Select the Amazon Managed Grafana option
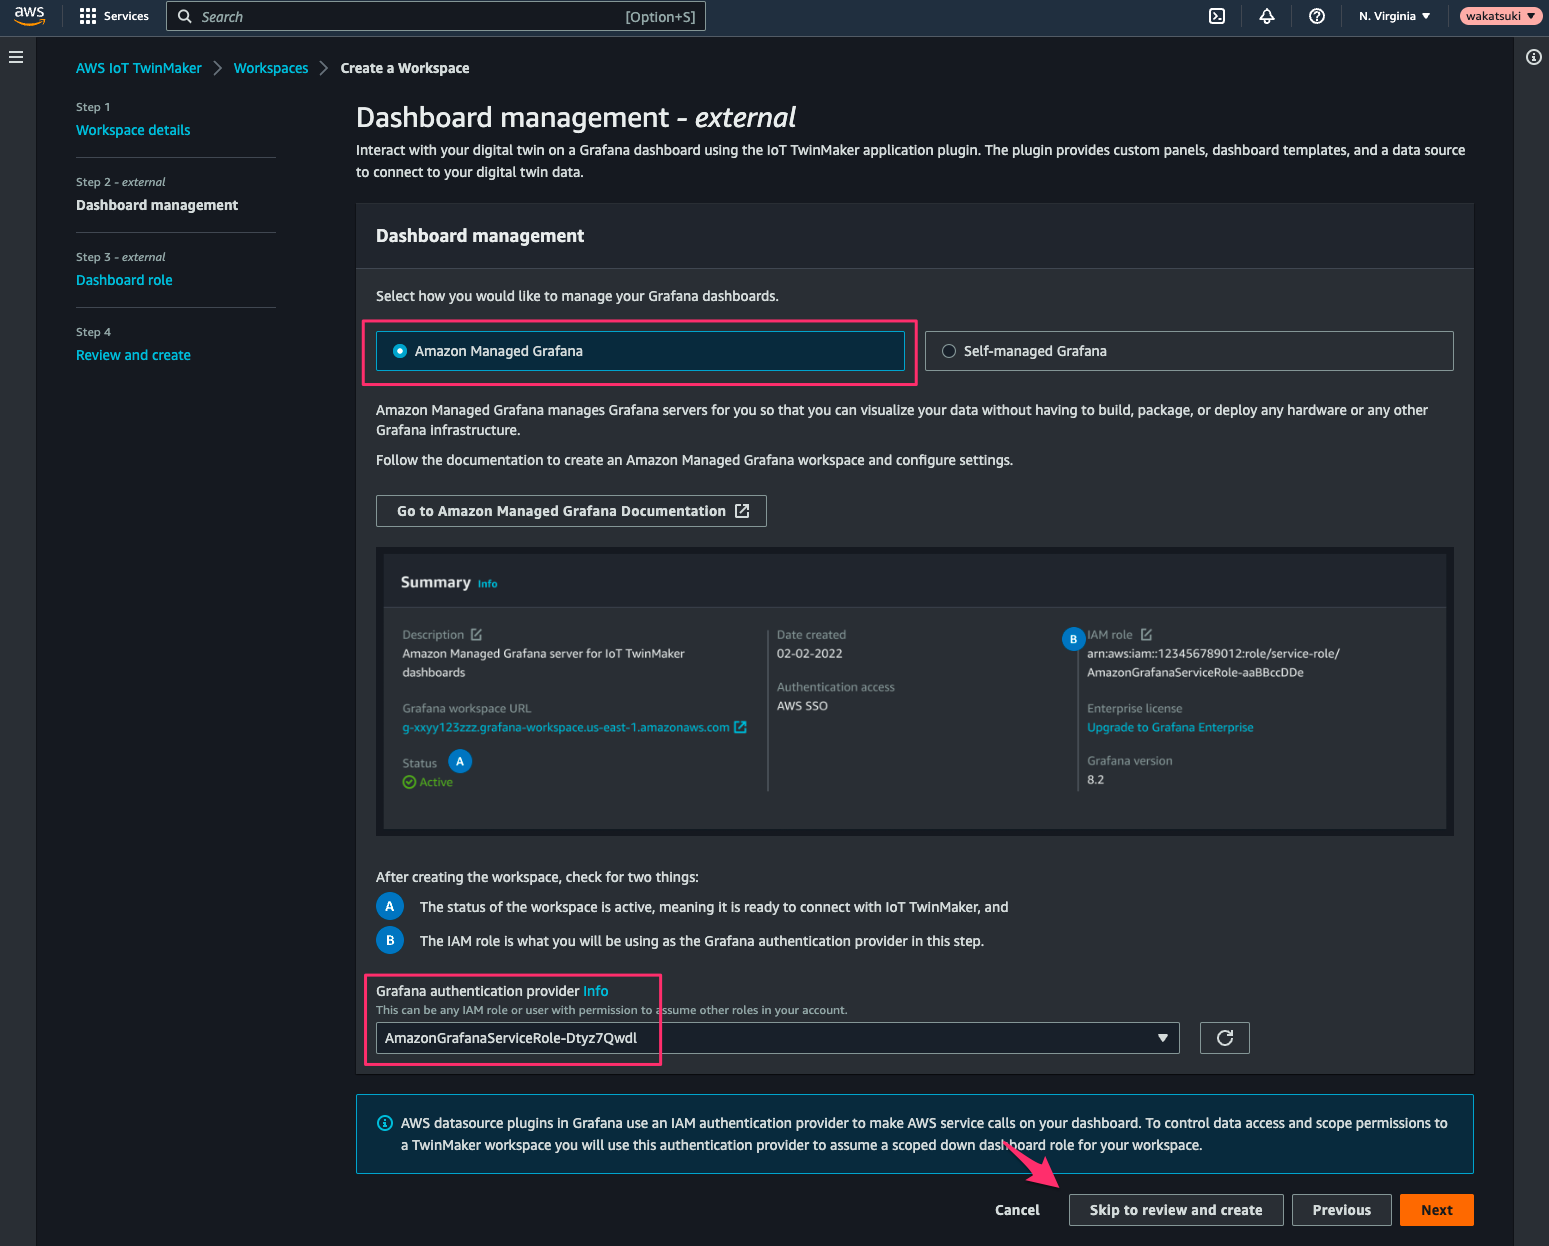1549x1246 pixels. pos(640,351)
